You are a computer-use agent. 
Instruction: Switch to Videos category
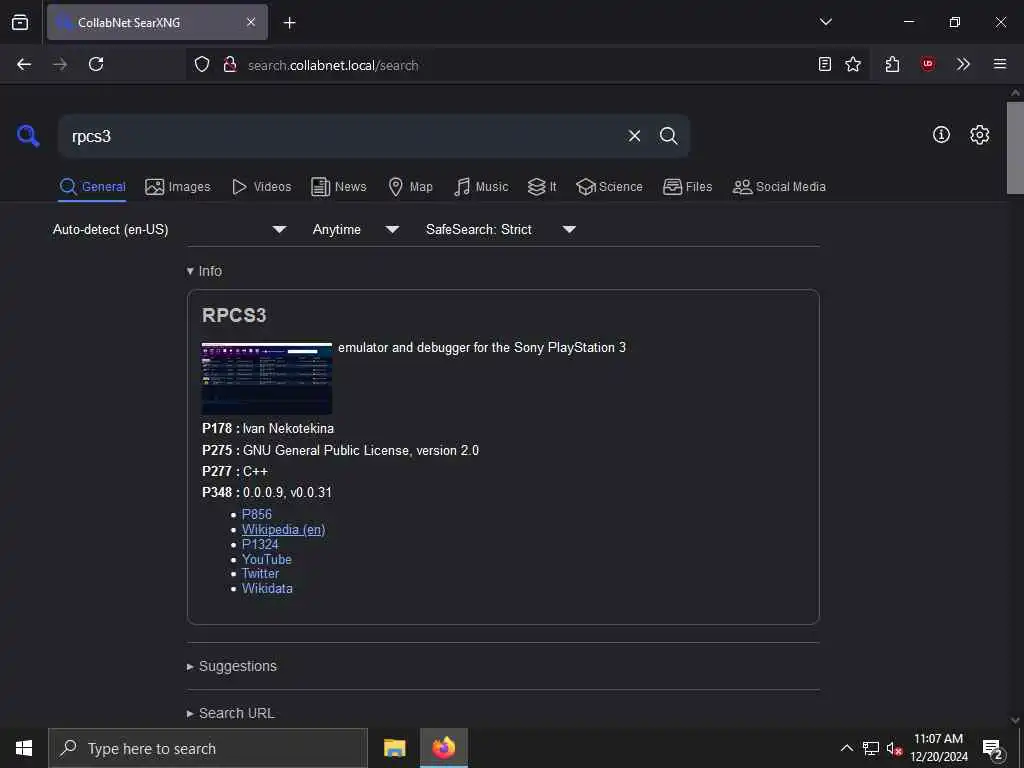[x=261, y=187]
